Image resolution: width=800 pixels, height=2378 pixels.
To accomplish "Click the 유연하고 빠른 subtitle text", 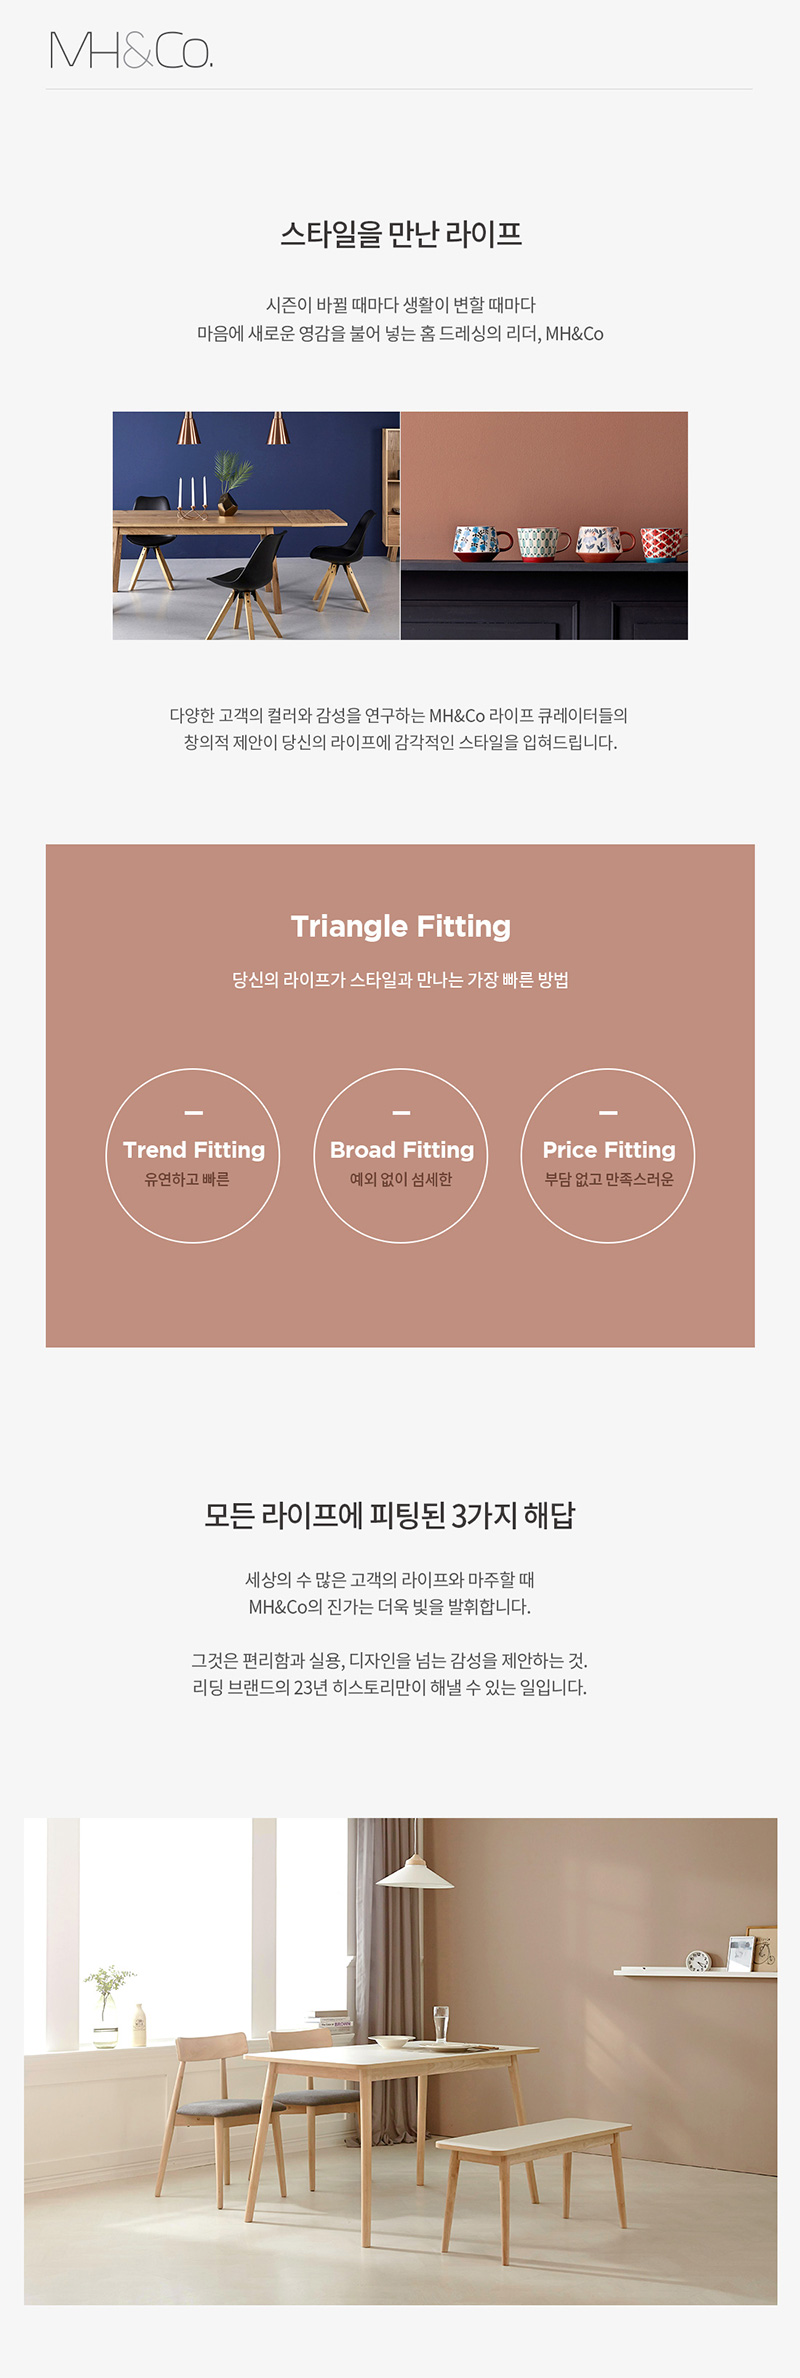I will click(x=187, y=1180).
